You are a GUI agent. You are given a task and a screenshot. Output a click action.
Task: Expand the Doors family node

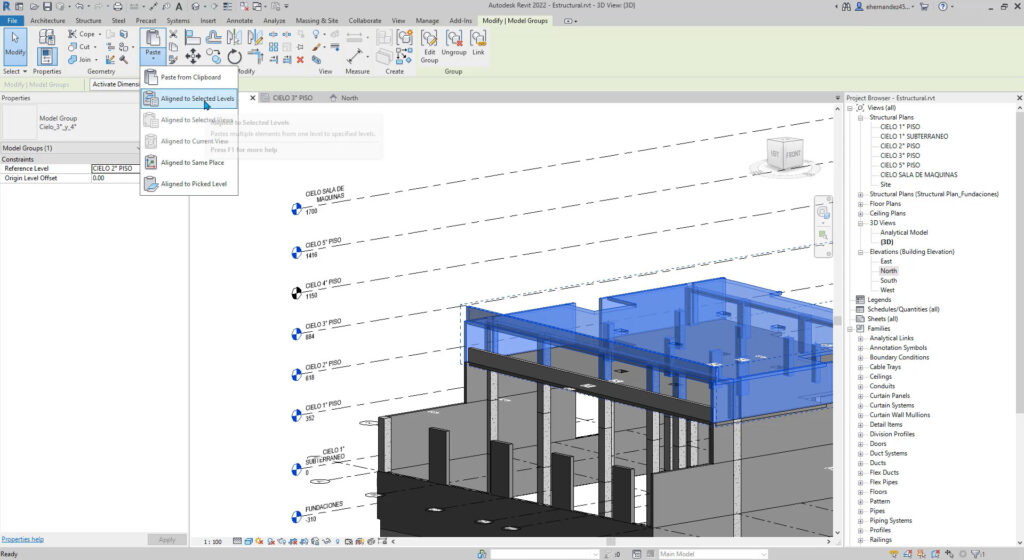pyautogui.click(x=860, y=443)
